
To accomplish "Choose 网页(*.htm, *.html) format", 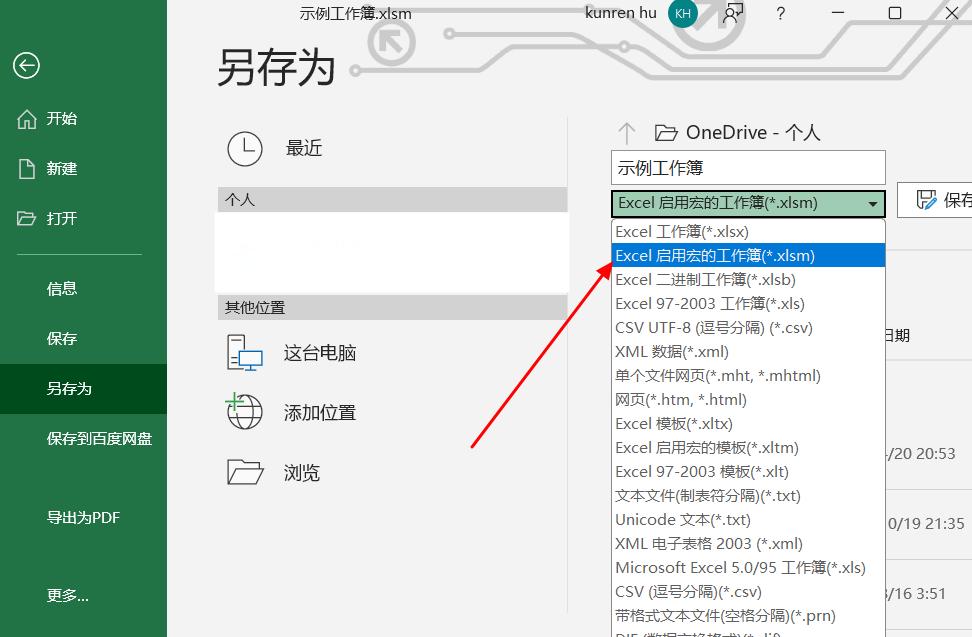I will coord(748,400).
